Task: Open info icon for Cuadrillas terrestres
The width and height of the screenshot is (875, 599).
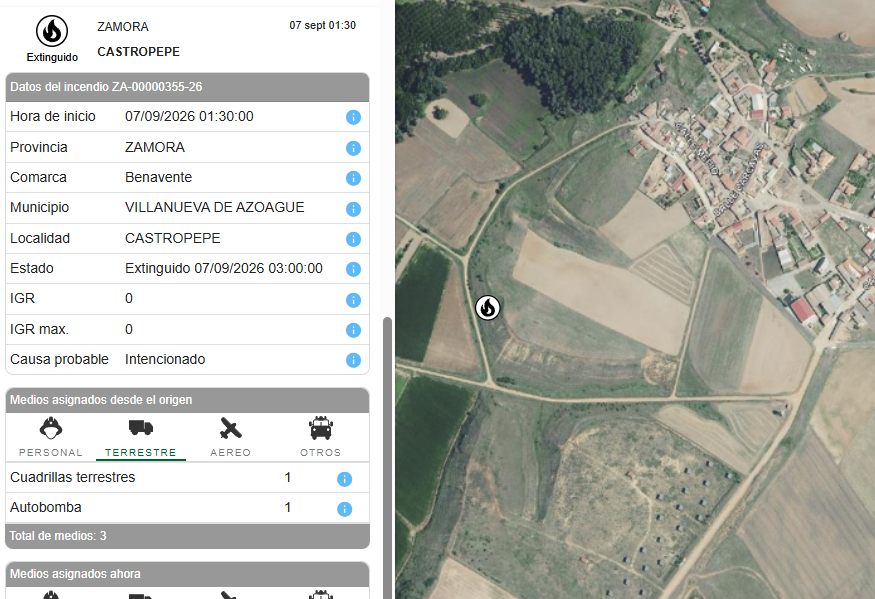Action: [344, 479]
